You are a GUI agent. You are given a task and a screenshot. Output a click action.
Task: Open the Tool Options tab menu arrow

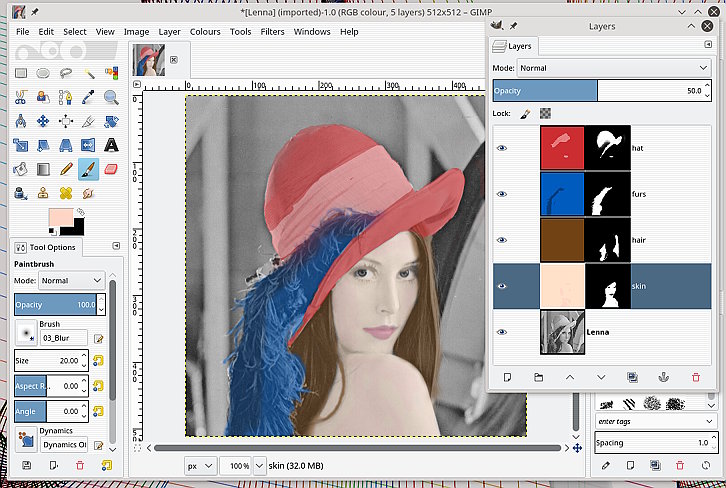116,246
